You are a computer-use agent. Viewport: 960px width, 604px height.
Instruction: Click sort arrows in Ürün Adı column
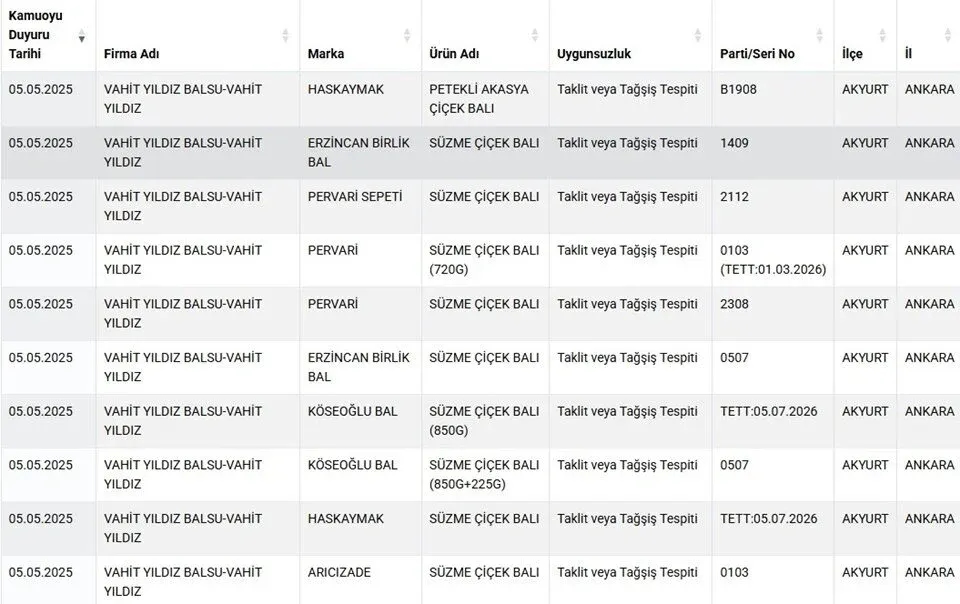534,35
